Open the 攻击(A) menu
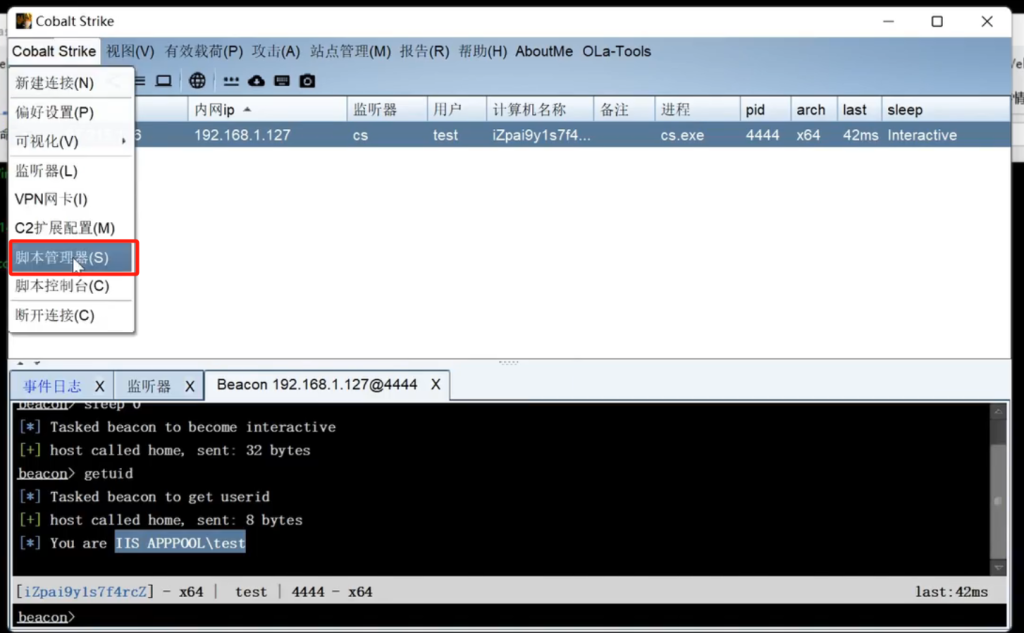1024x633 pixels. coord(276,52)
